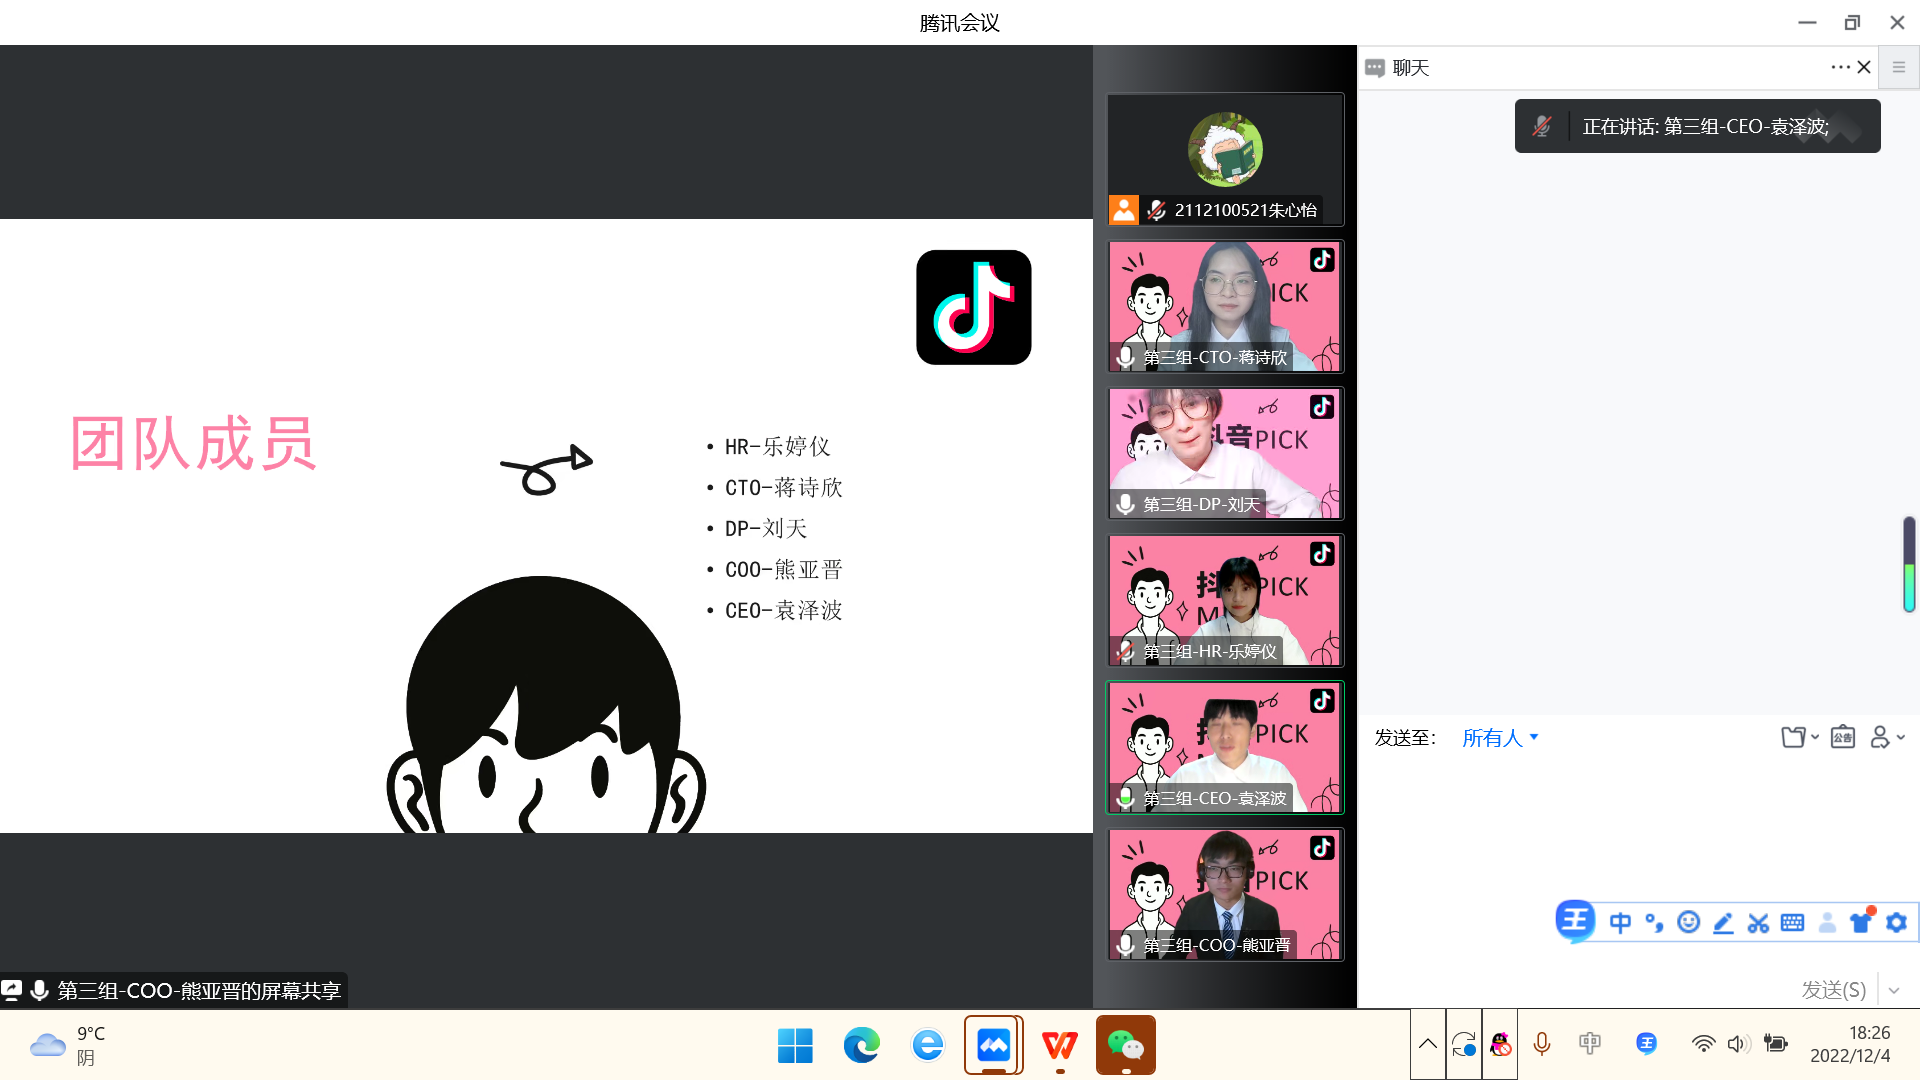Open IME settings gear icon
The image size is (1920, 1080).
1896,922
